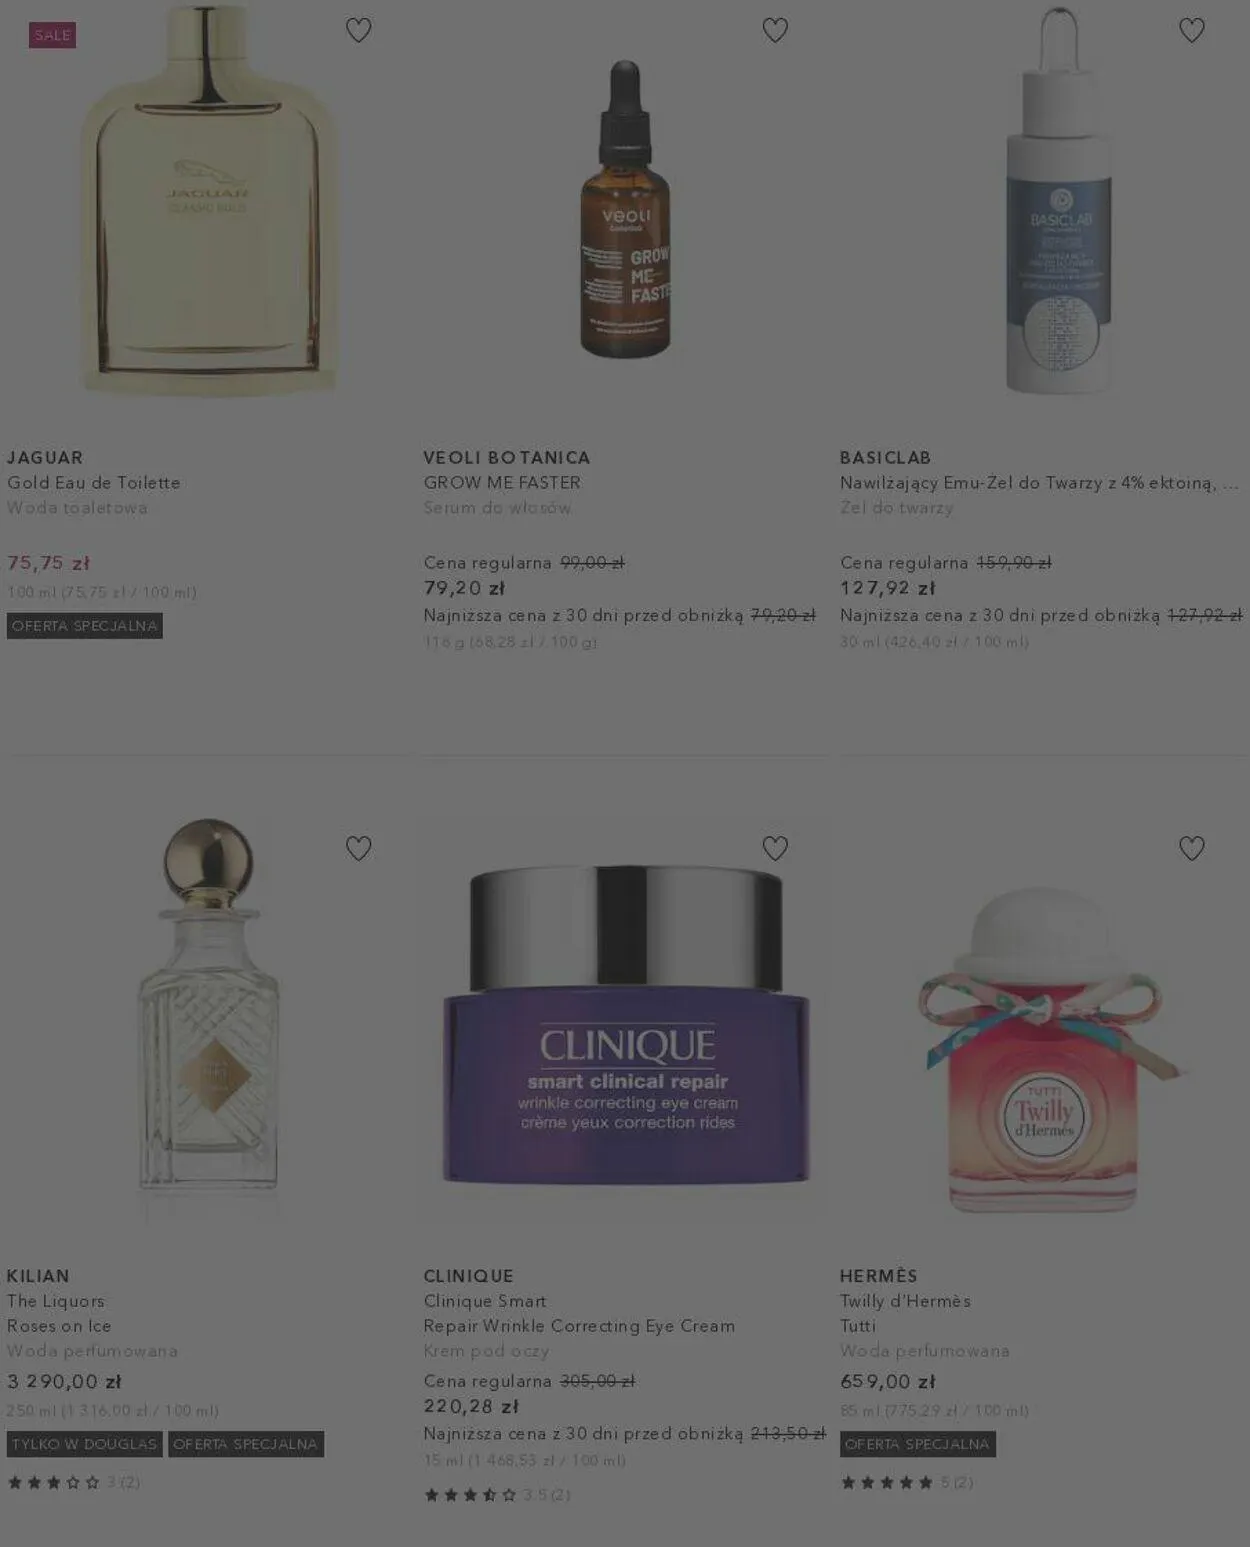
Task: Save Kilian Roses on Ice to wishlist
Action: [358, 848]
